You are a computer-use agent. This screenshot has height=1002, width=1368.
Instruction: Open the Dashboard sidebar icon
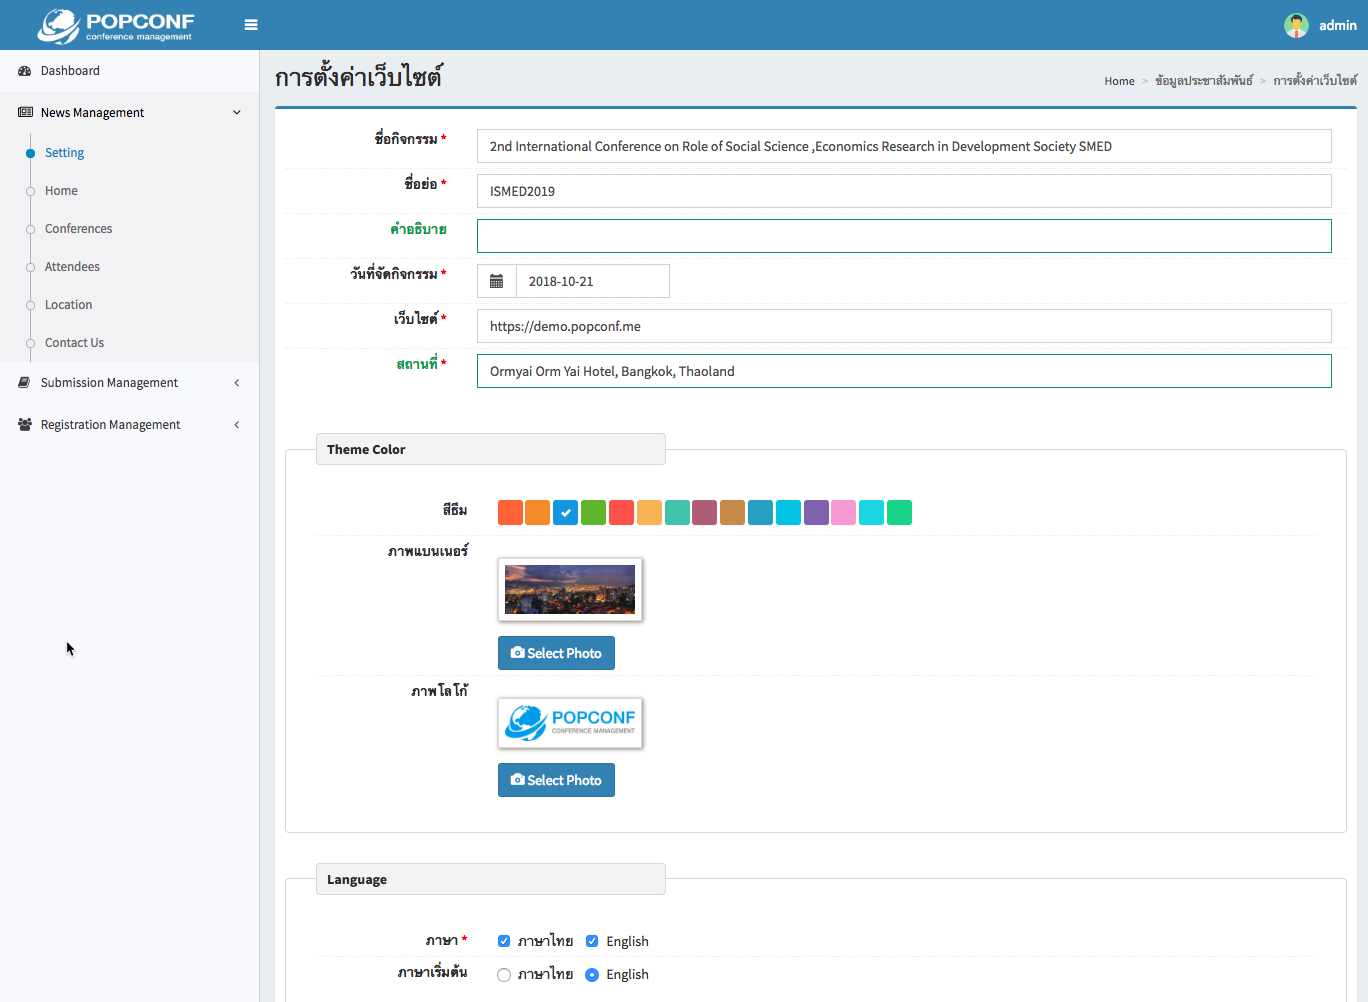[x=25, y=71]
